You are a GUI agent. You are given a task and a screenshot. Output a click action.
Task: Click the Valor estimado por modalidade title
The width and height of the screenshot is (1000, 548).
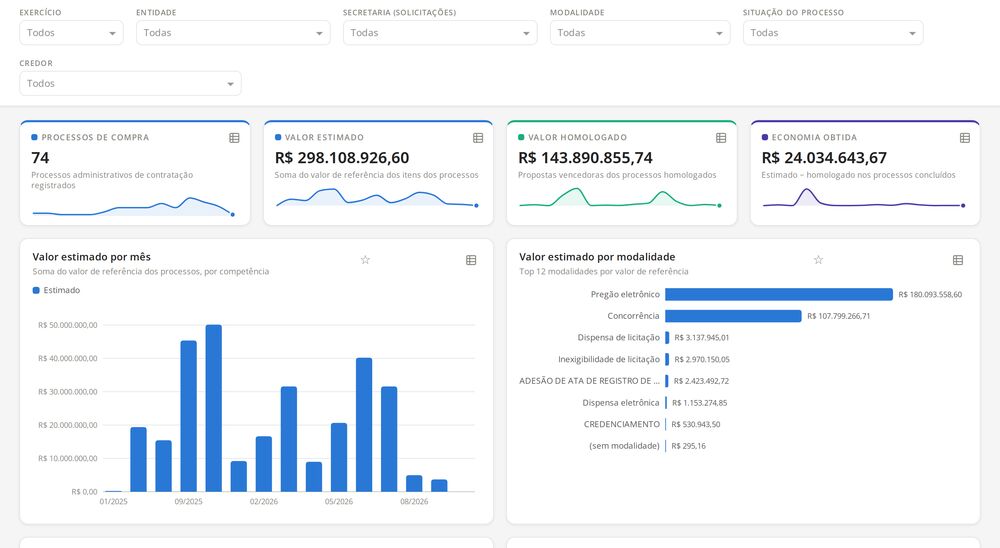[x=597, y=257]
